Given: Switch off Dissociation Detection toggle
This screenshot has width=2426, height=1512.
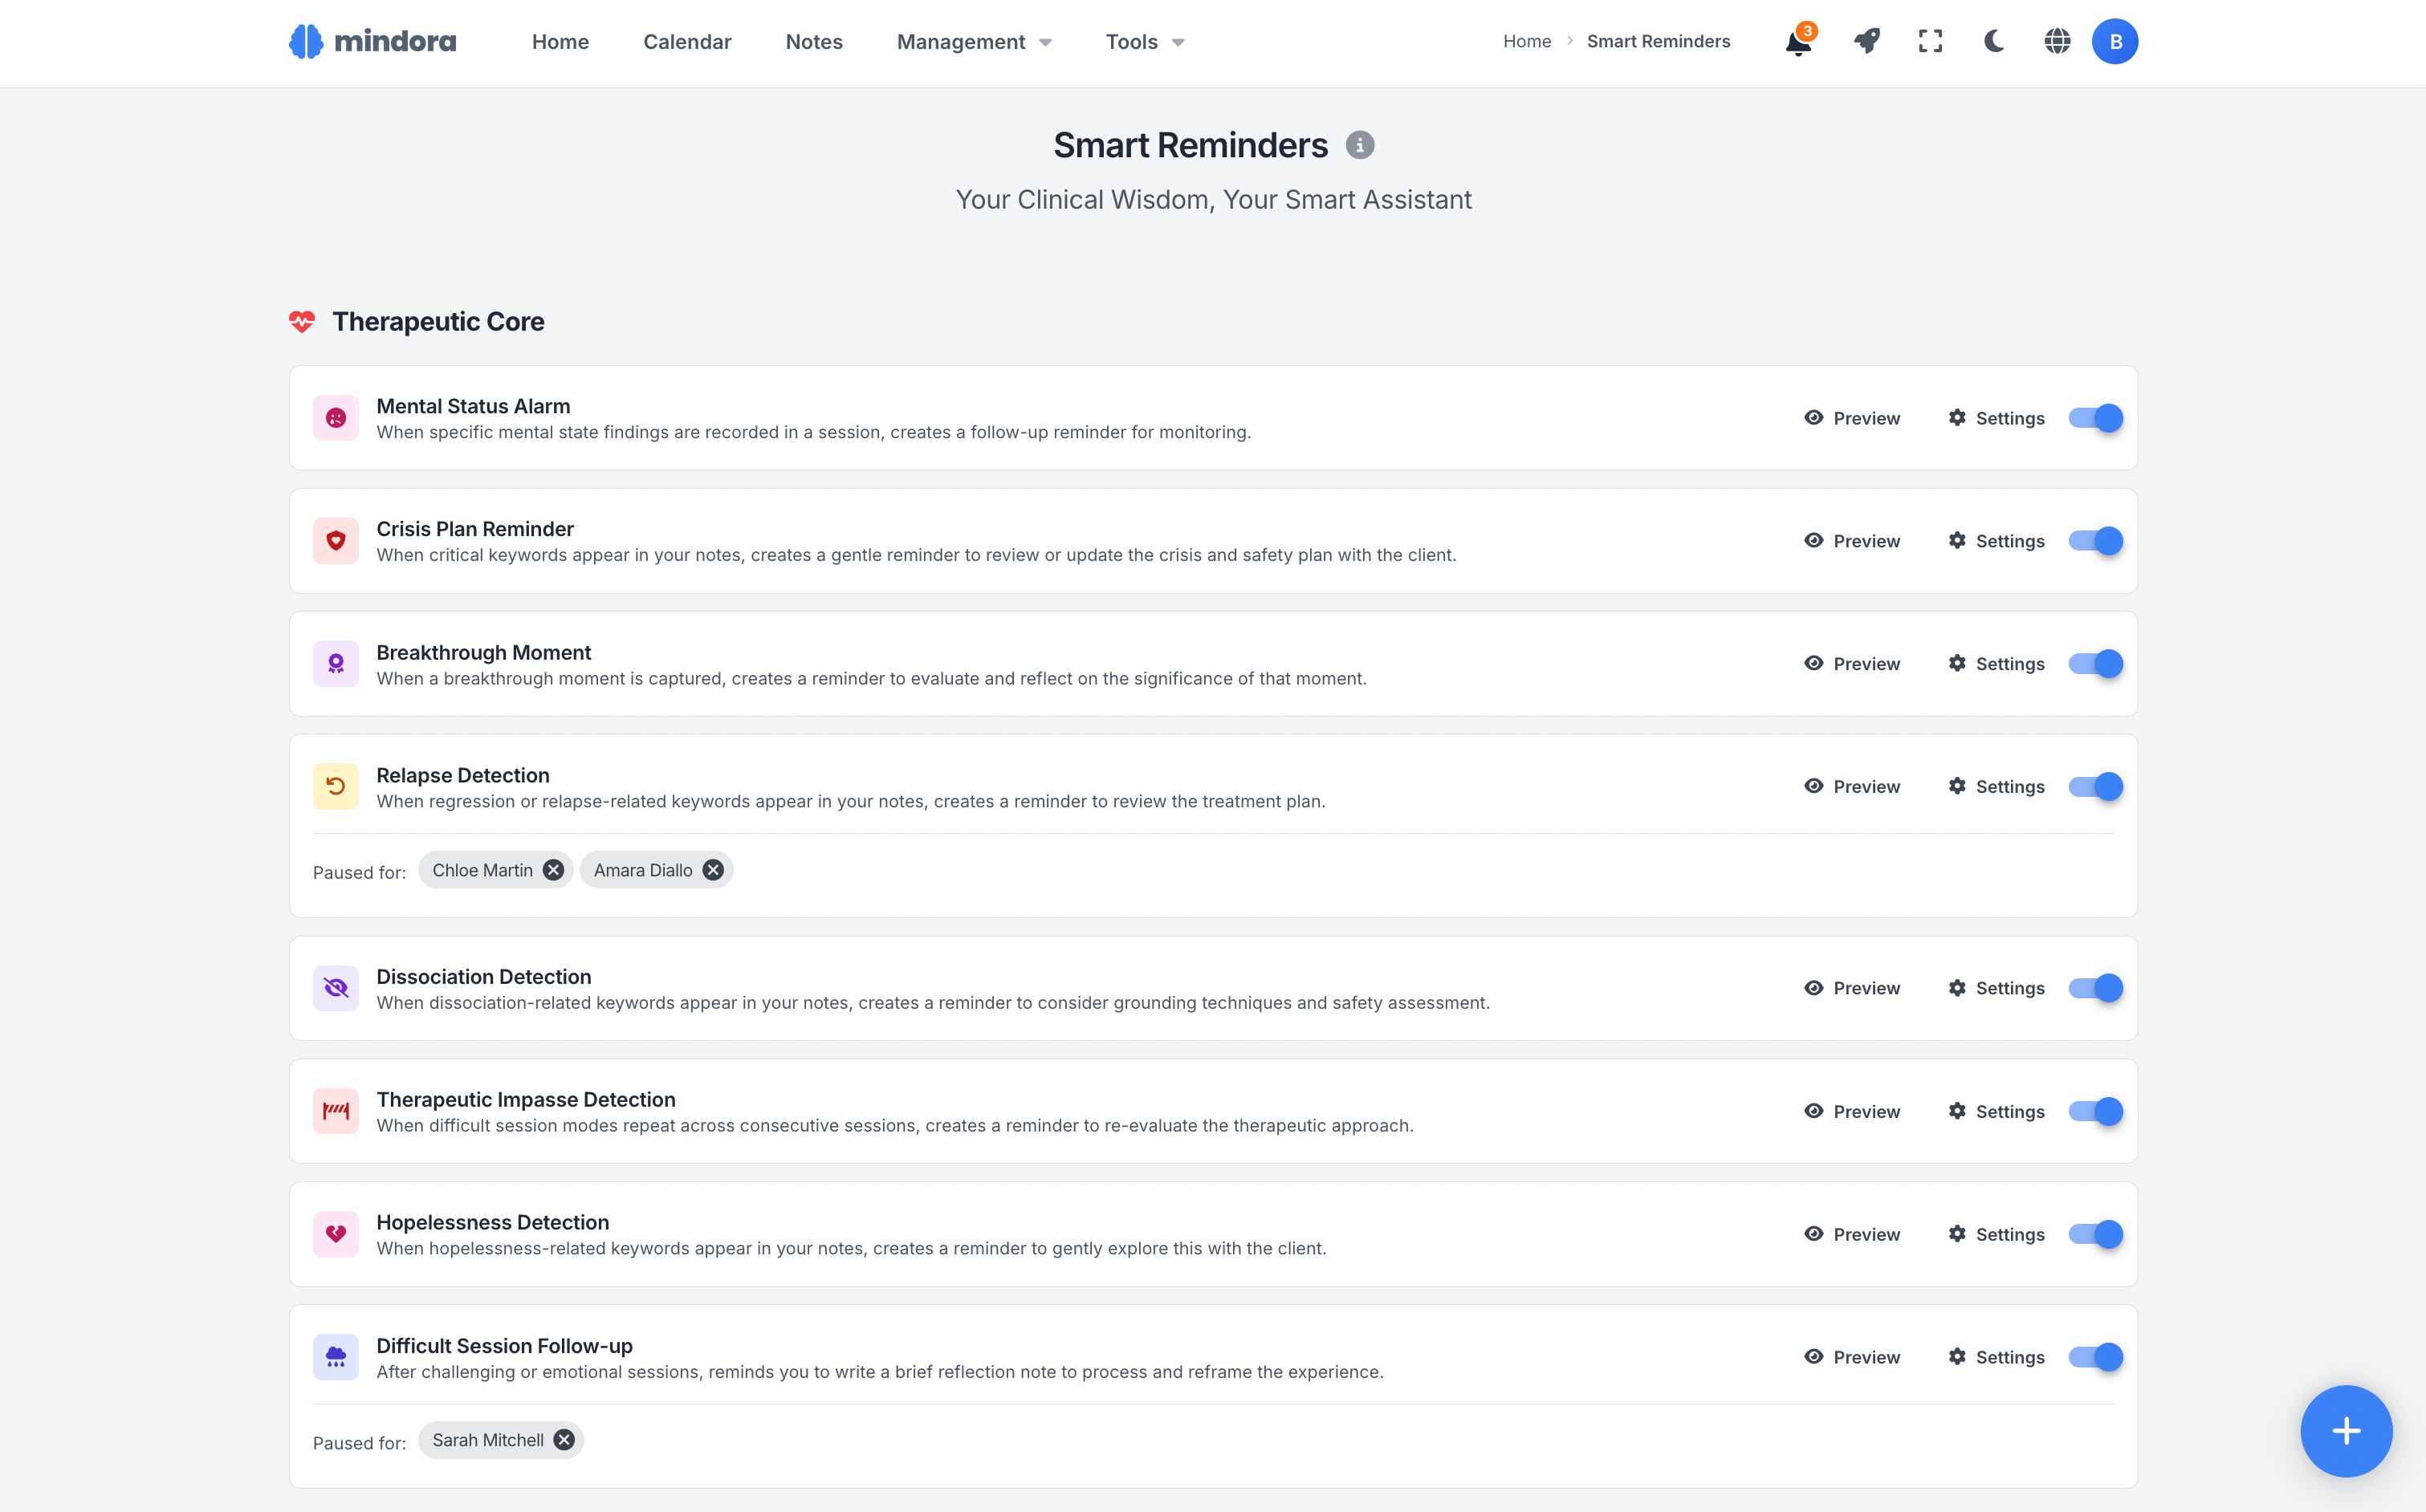Looking at the screenshot, I should point(2095,988).
